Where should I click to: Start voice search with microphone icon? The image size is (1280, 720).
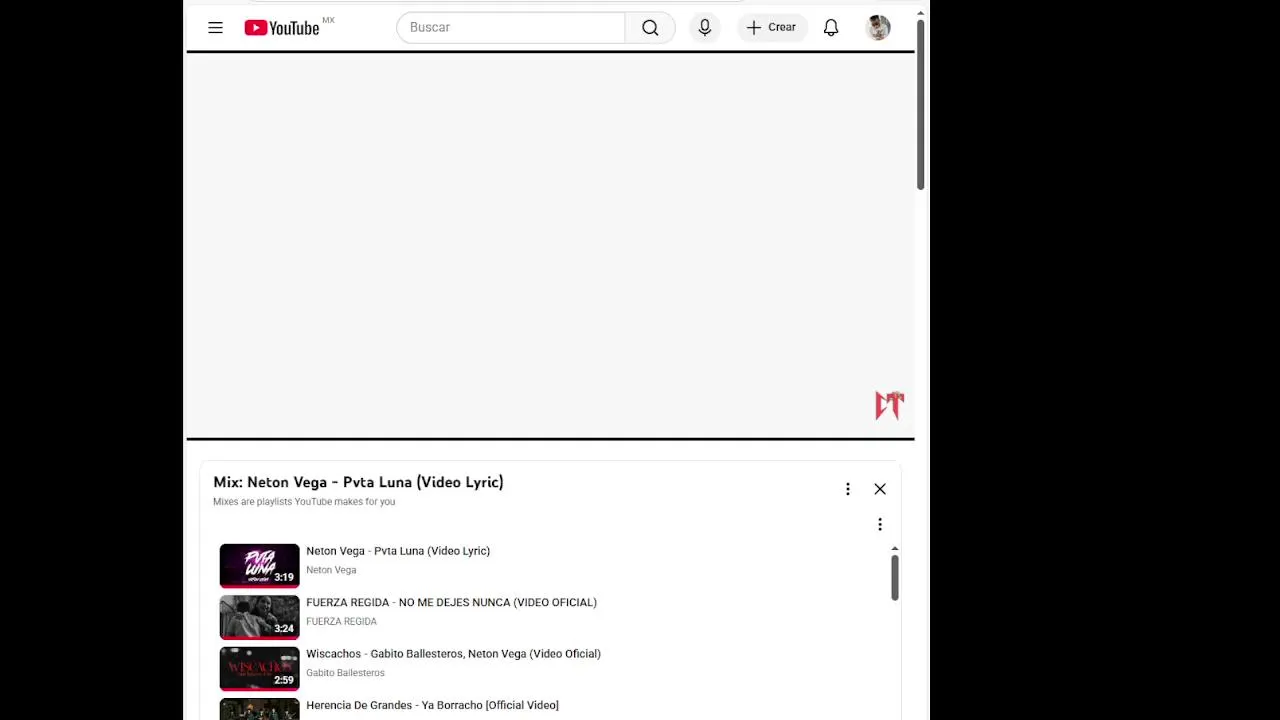(705, 28)
